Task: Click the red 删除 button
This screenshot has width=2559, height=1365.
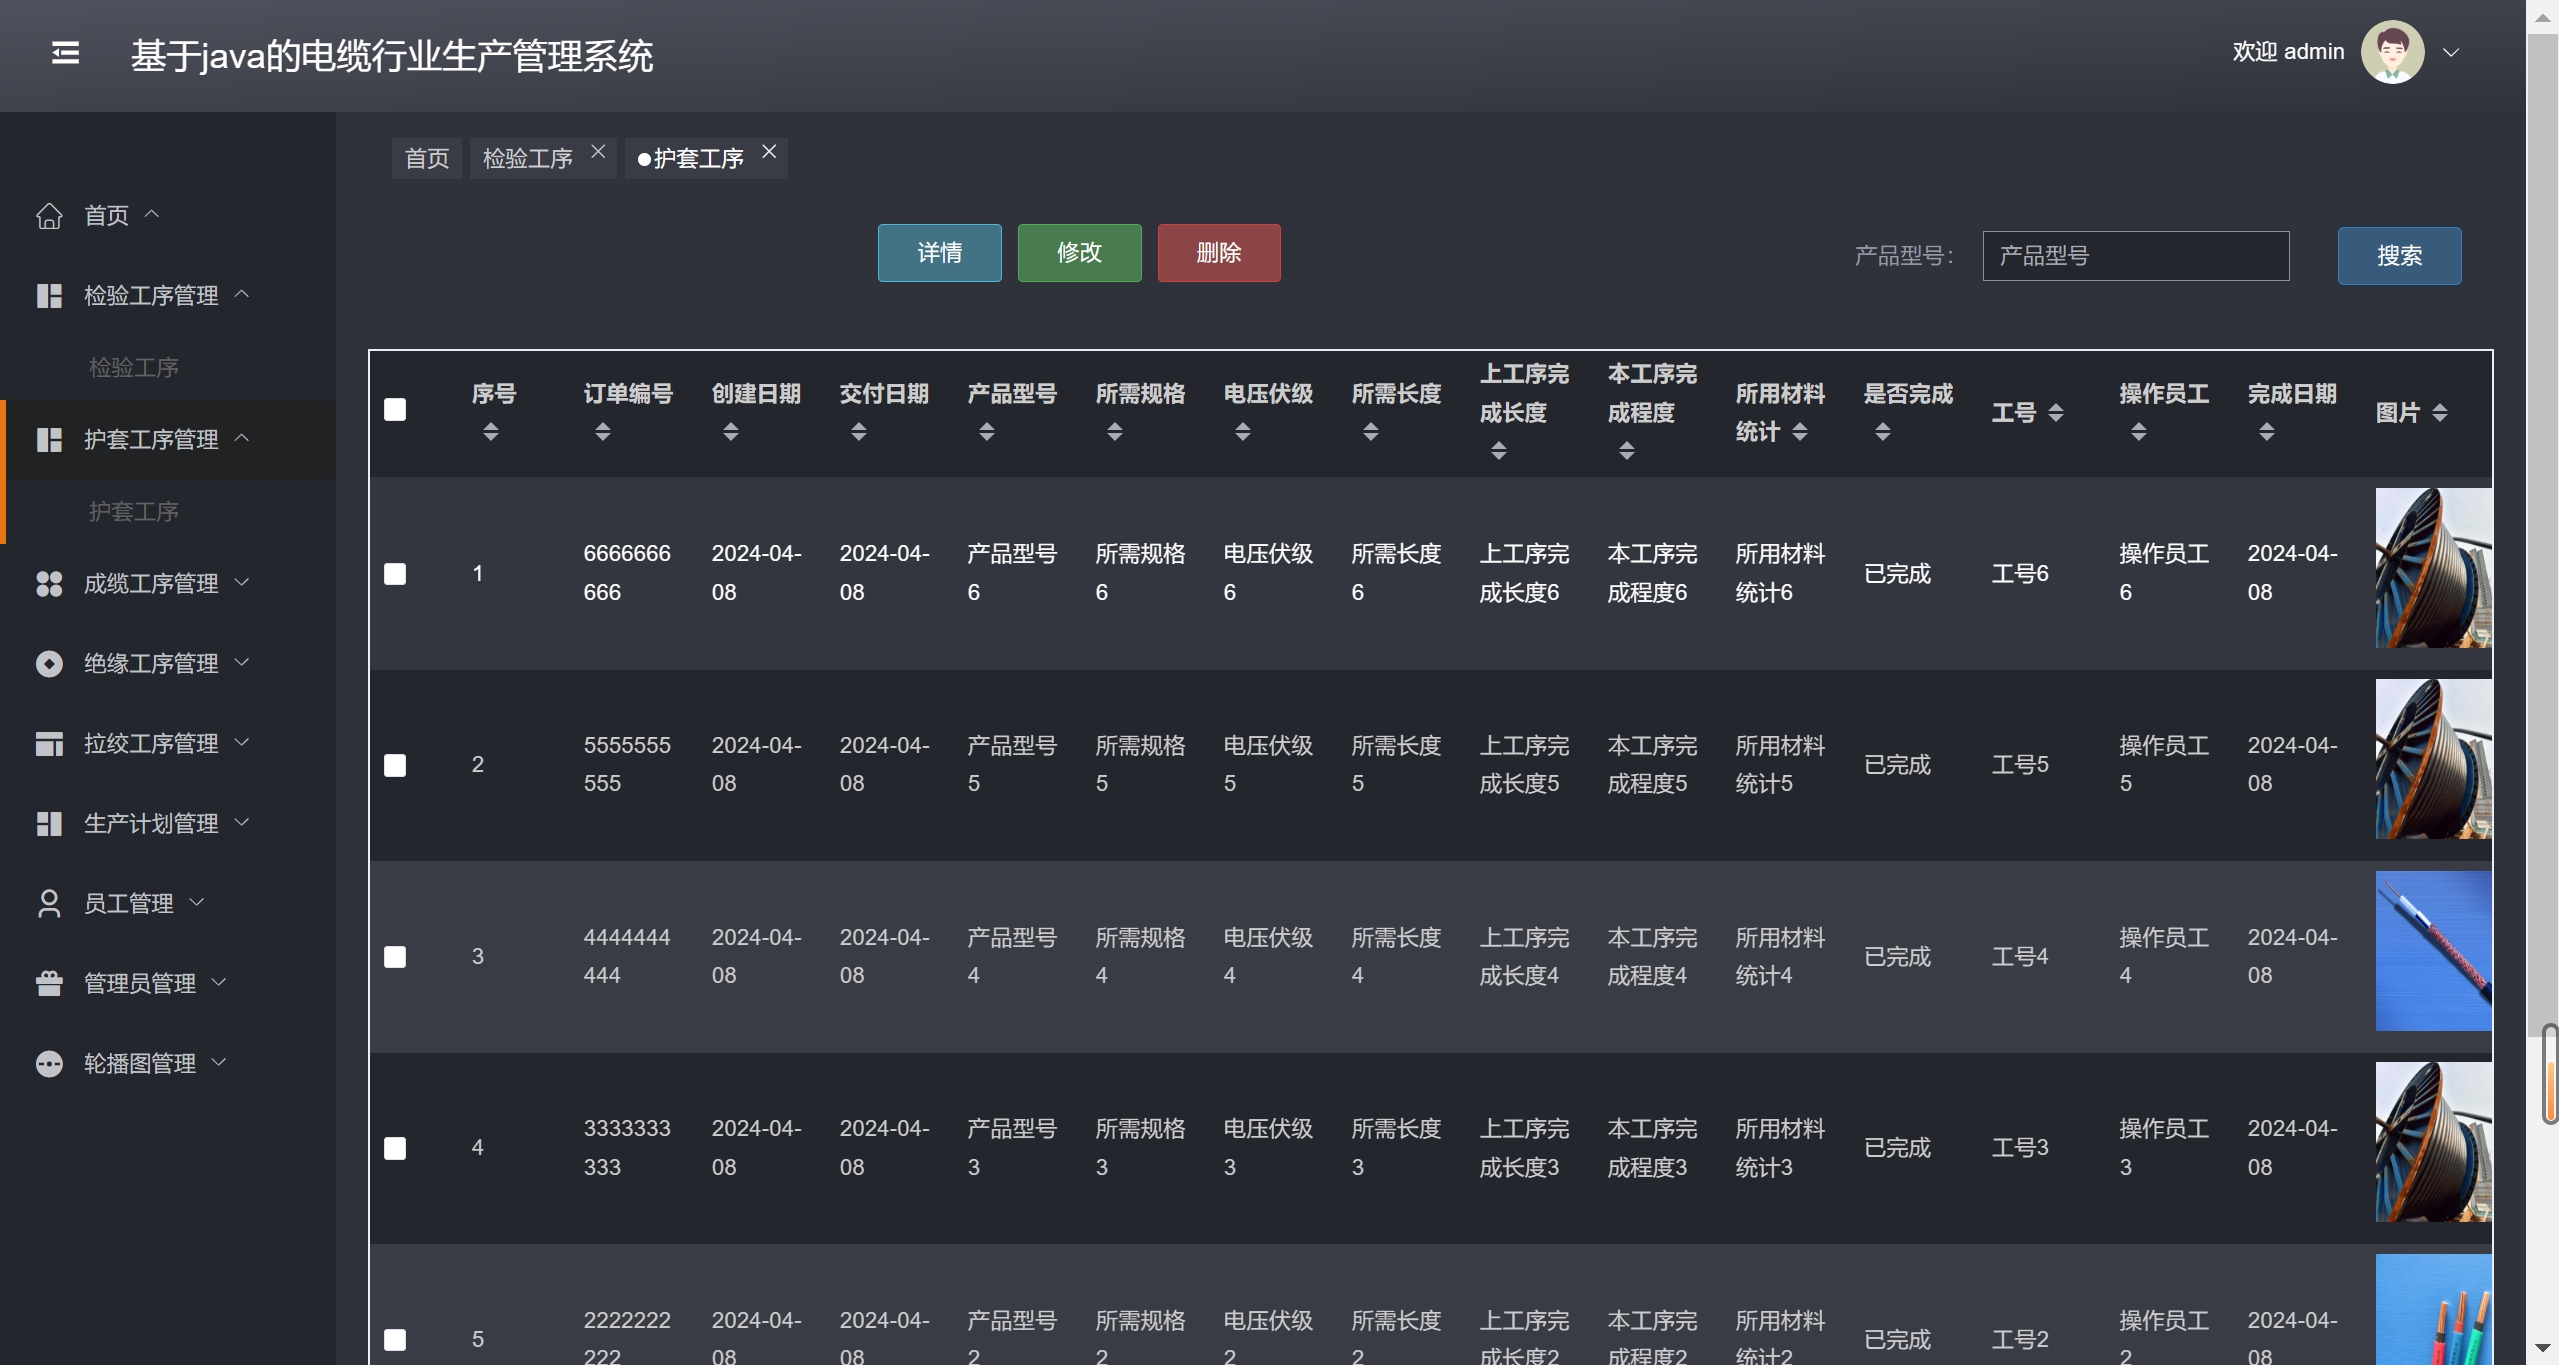Action: (x=1219, y=253)
